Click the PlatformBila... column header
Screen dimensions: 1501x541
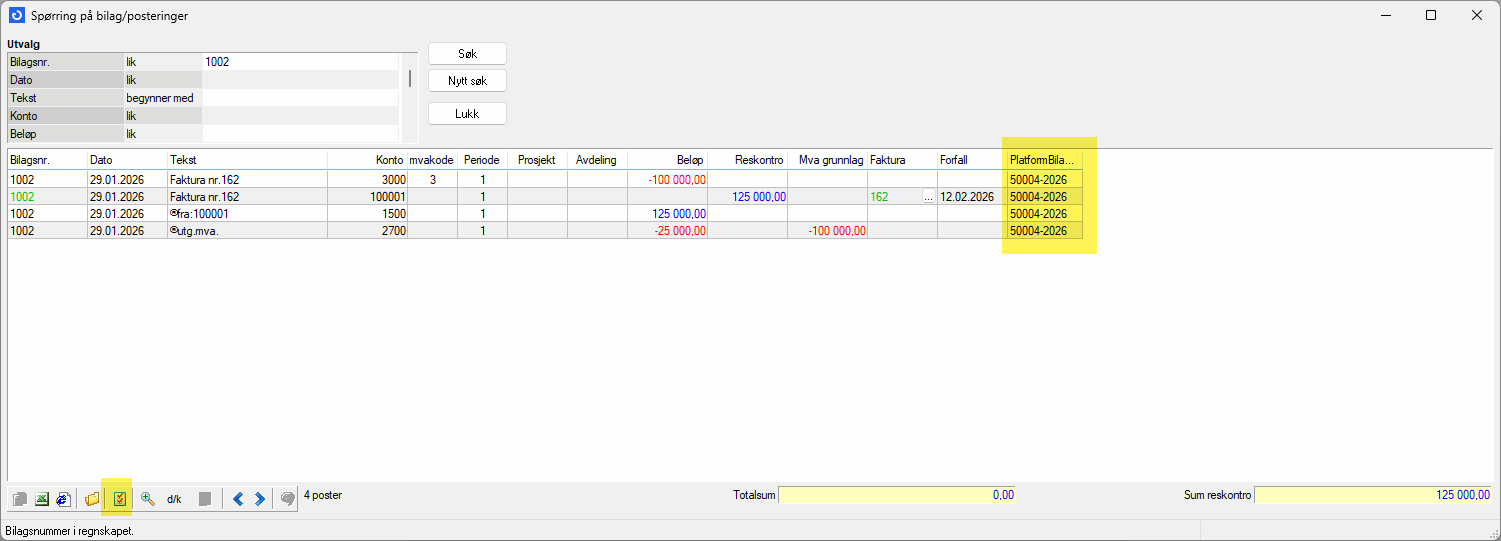point(1042,160)
